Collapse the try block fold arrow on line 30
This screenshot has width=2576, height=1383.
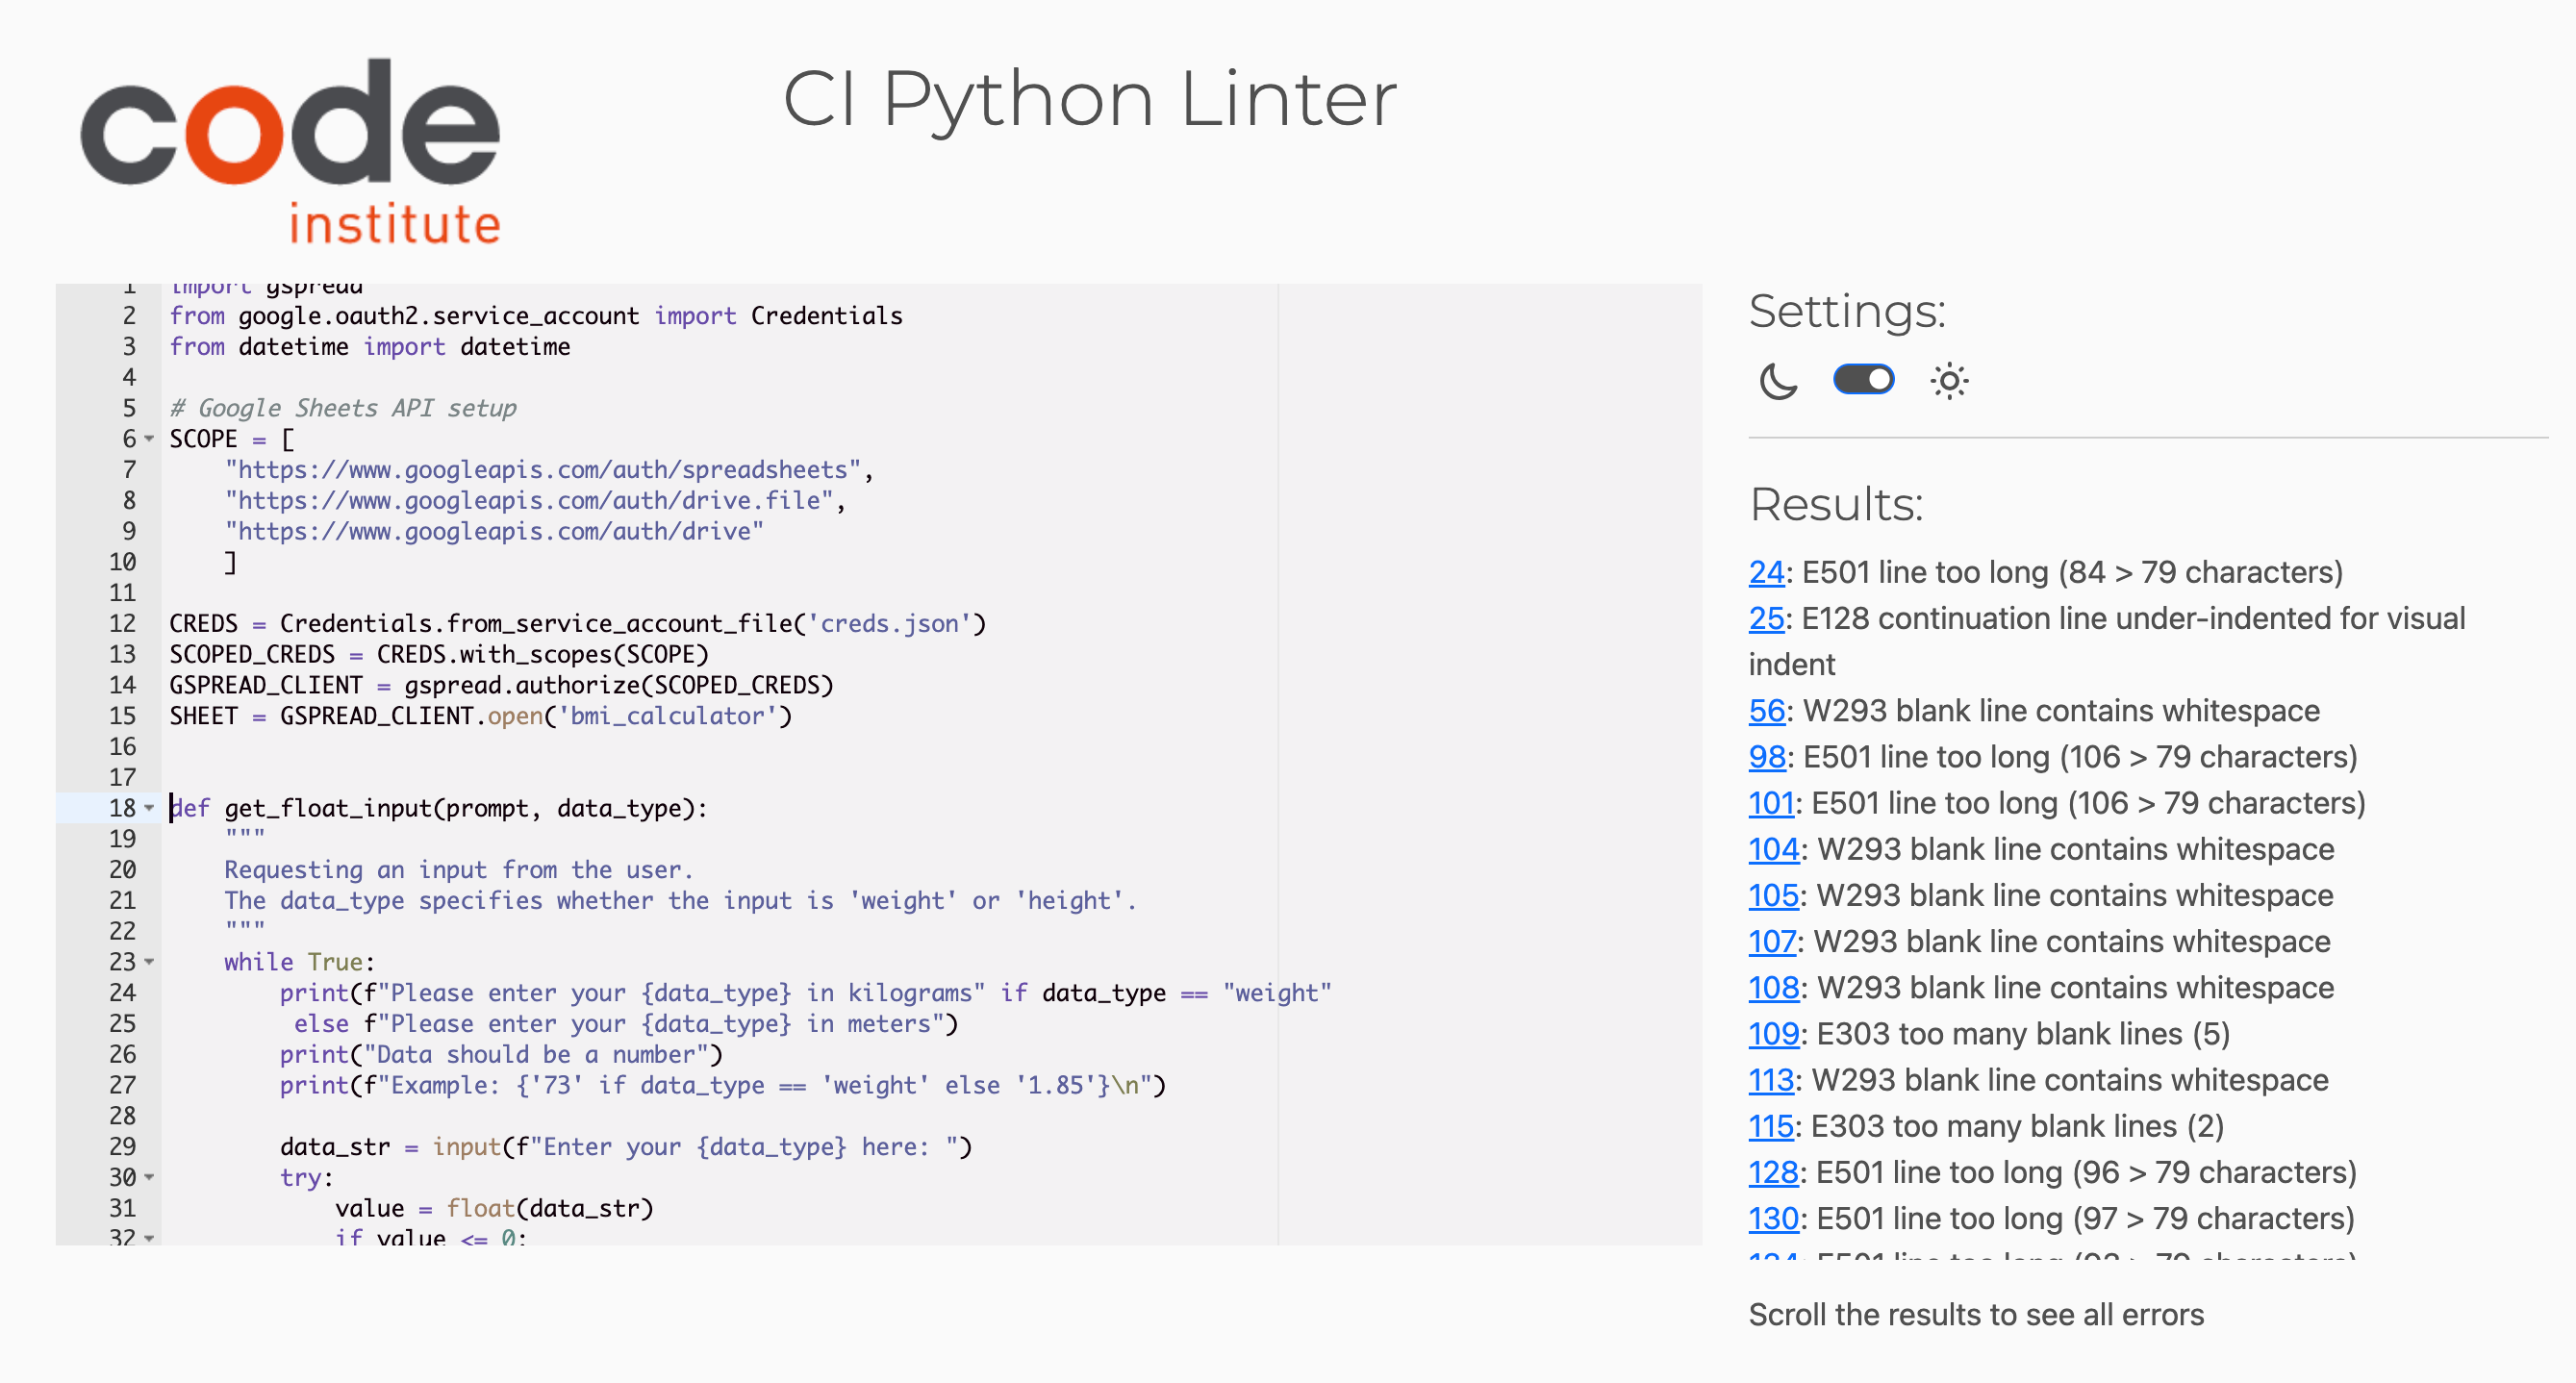pyautogui.click(x=149, y=1177)
